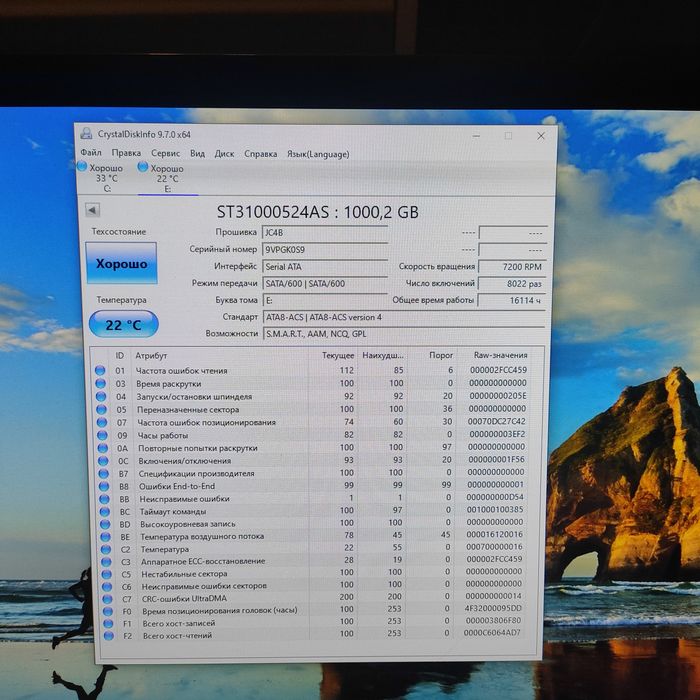This screenshot has width=700, height=700.
Task: Click the transfer mode field SATA/600
Action: [x=325, y=283]
